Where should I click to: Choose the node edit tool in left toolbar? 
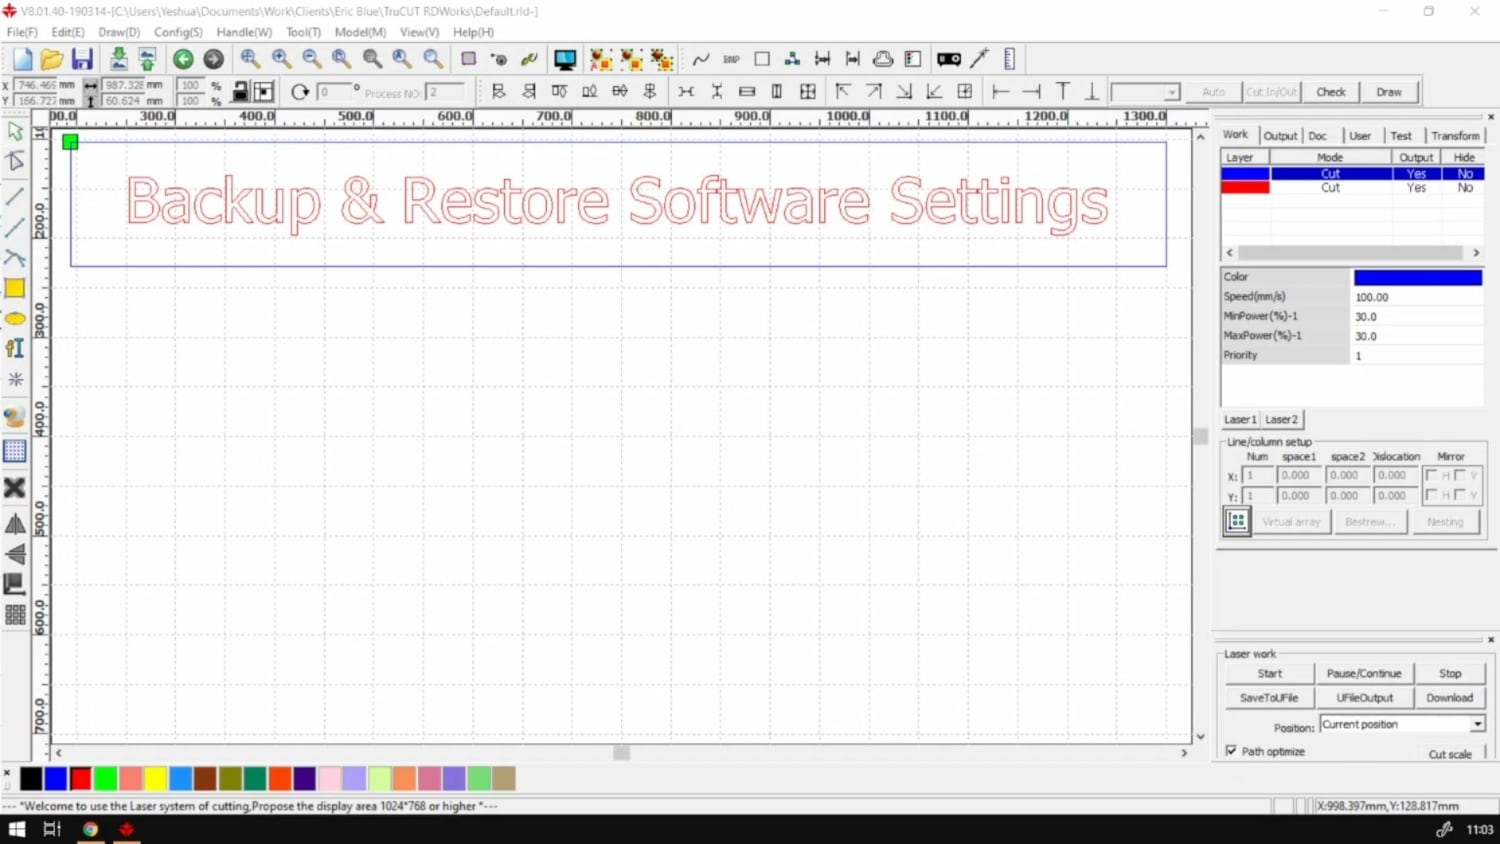click(x=15, y=161)
